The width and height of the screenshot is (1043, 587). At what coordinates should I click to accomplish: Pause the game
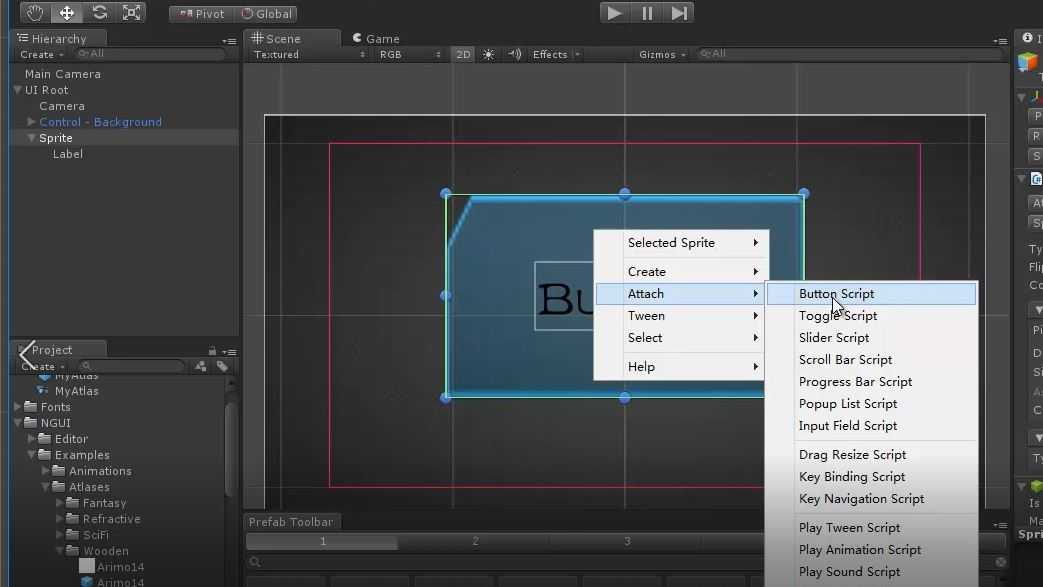coord(647,13)
